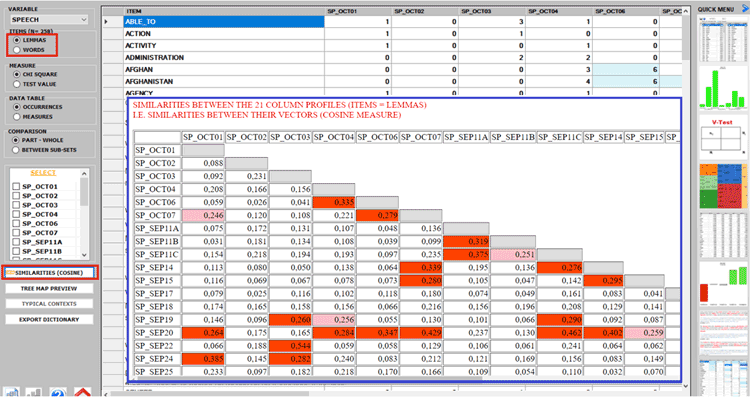Image resolution: width=750 pixels, height=397 pixels.
Task: Tick the SP_OCT03 checkbox
Action: [16, 205]
